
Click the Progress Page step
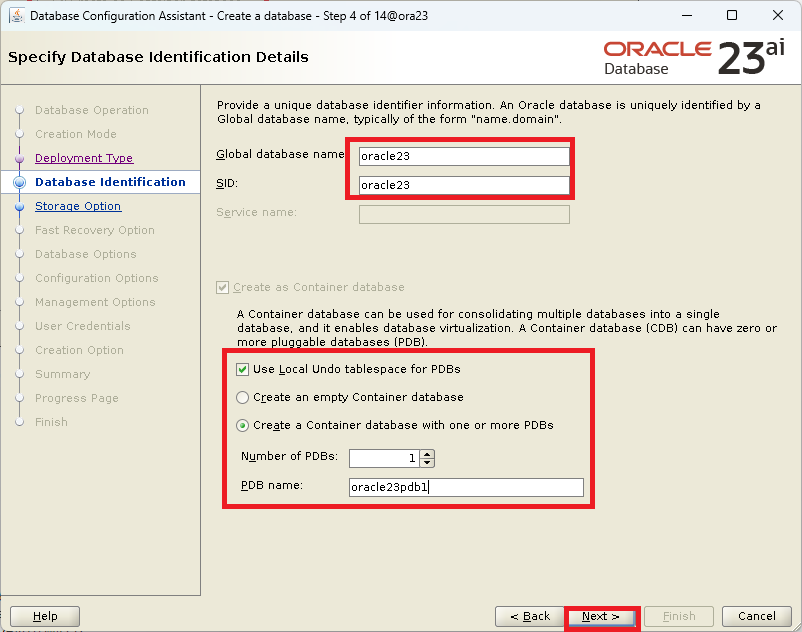[x=77, y=398]
